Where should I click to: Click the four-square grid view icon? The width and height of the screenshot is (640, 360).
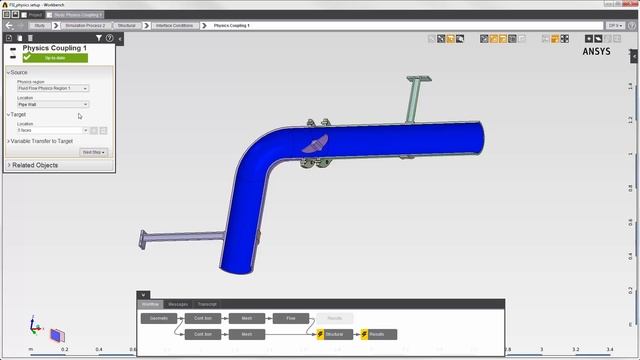click(x=564, y=39)
